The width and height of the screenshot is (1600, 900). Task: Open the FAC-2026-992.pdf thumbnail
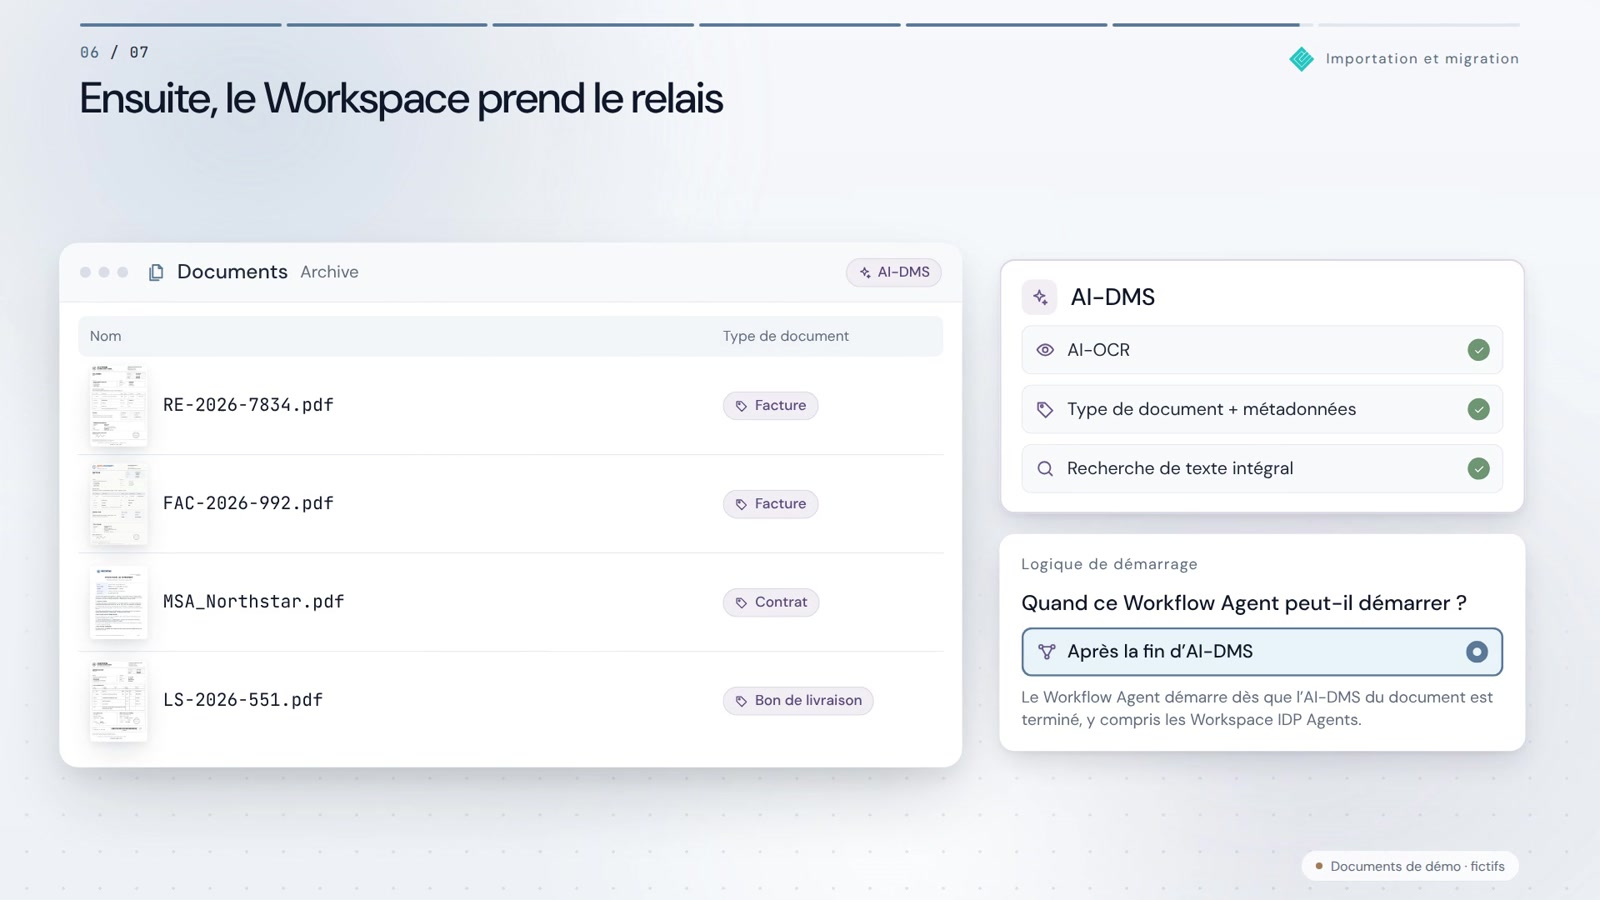coord(118,503)
